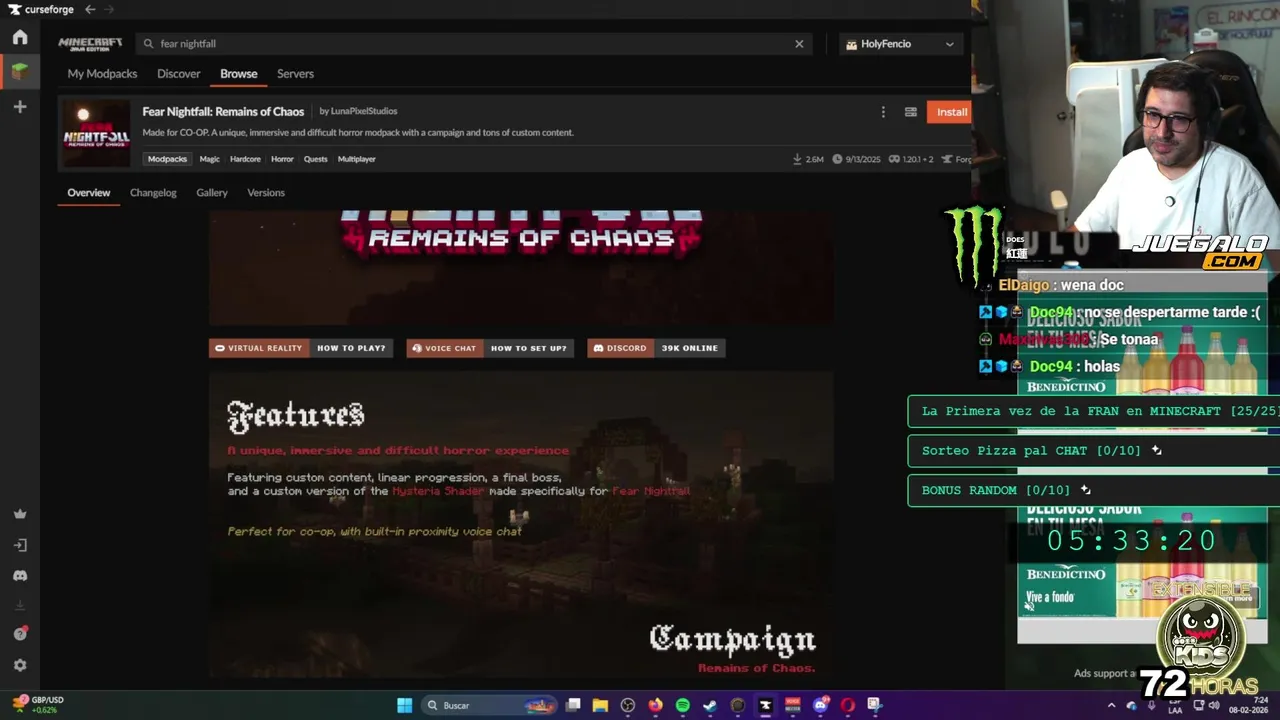Navigate back with the left arrow
Screen dimensions: 1280x720
(x=90, y=9)
